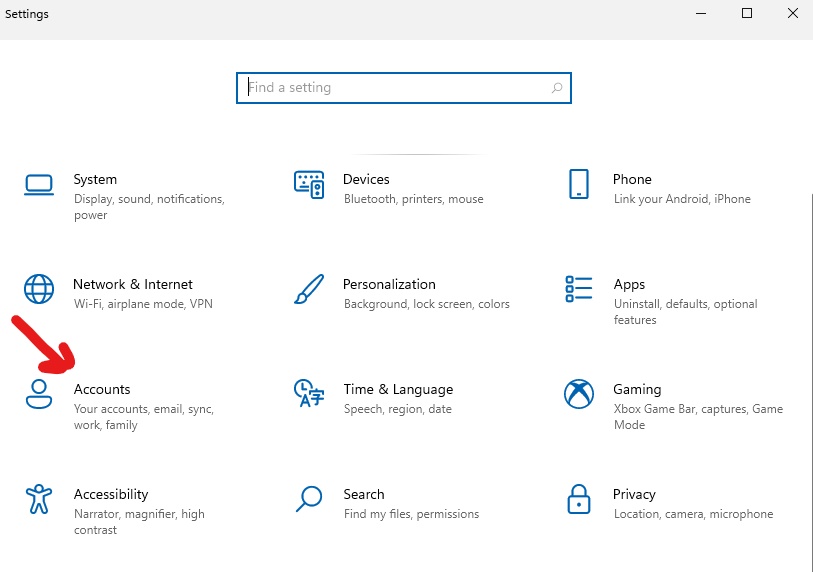Click the System laptop icon
This screenshot has width=813, height=572.
(x=38, y=184)
